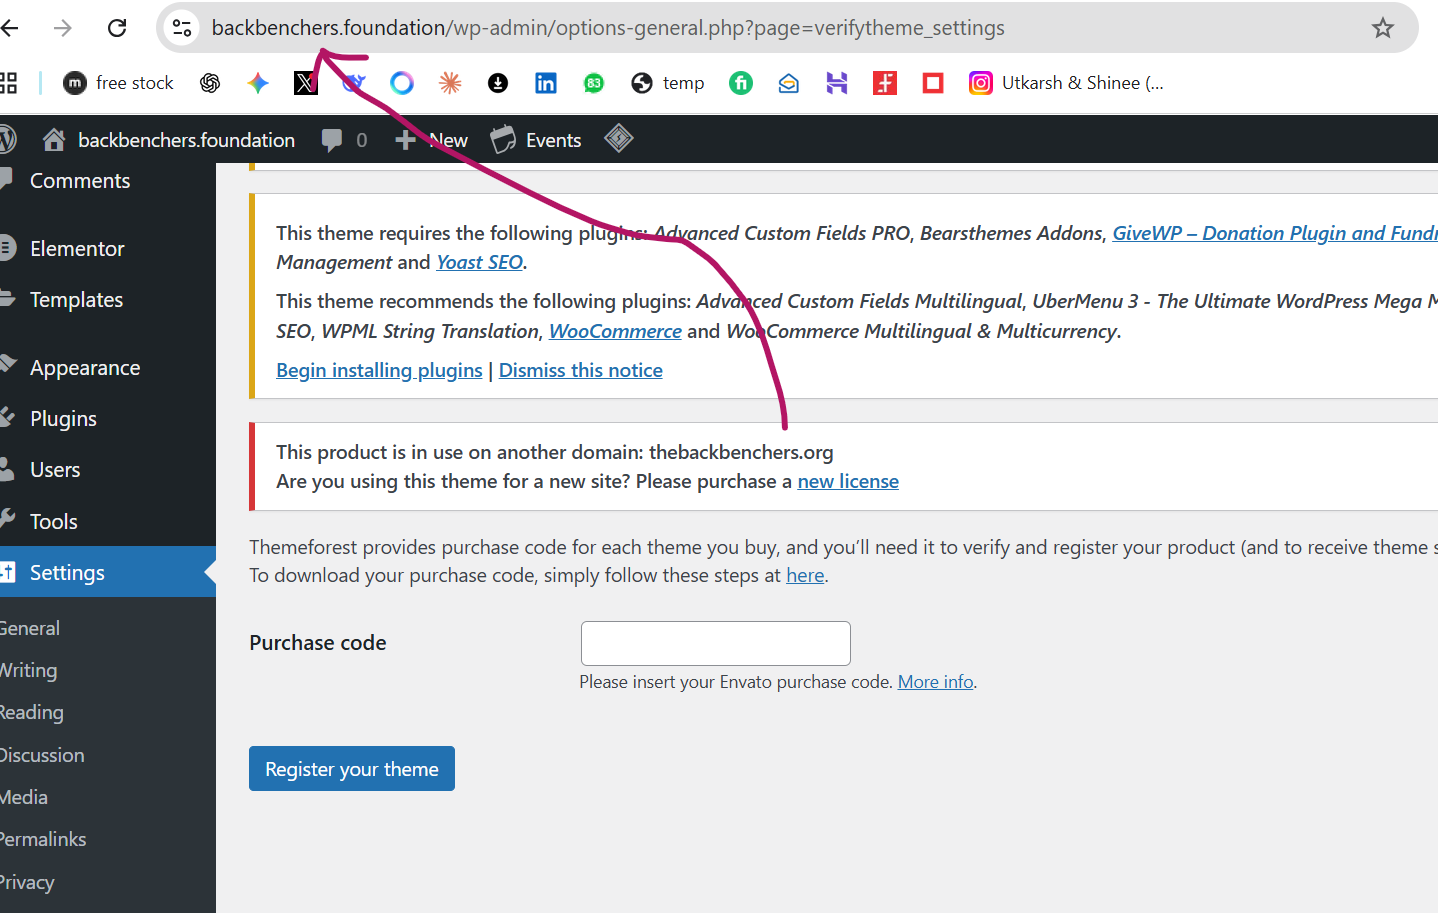Open Comments in the sidebar
Image resolution: width=1438 pixels, height=913 pixels.
pos(80,181)
